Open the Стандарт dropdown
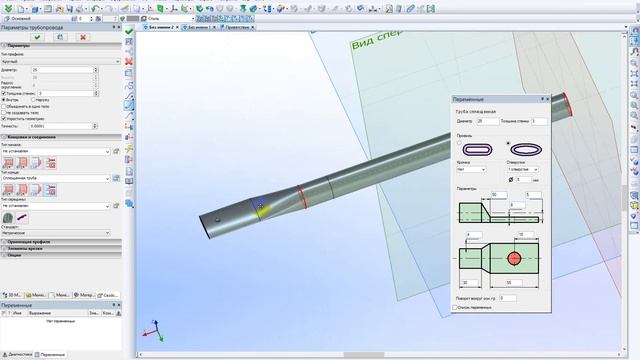The image size is (640, 360). point(56,233)
